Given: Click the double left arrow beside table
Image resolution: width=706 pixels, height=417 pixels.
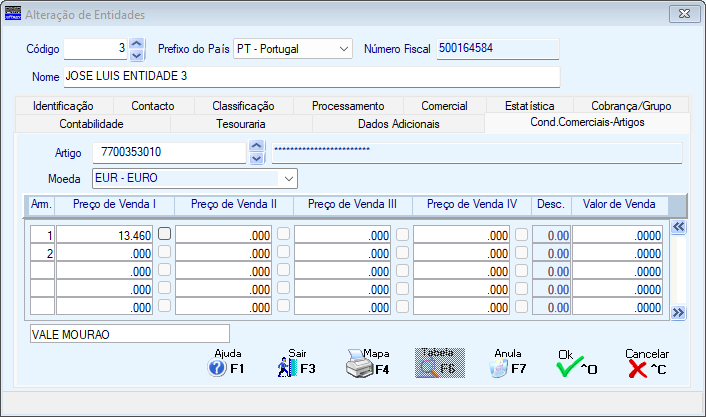Looking at the screenshot, I should coord(678,227).
